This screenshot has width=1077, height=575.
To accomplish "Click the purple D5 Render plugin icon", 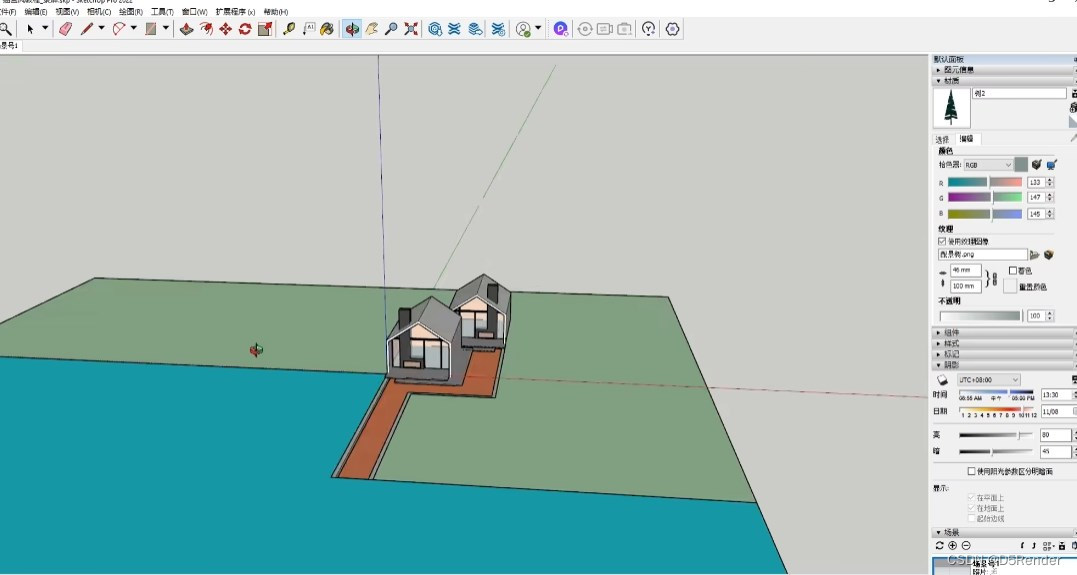I will [x=560, y=29].
